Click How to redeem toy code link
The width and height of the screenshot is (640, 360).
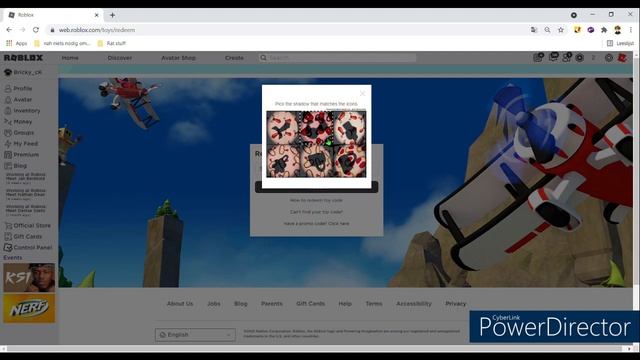[316, 200]
